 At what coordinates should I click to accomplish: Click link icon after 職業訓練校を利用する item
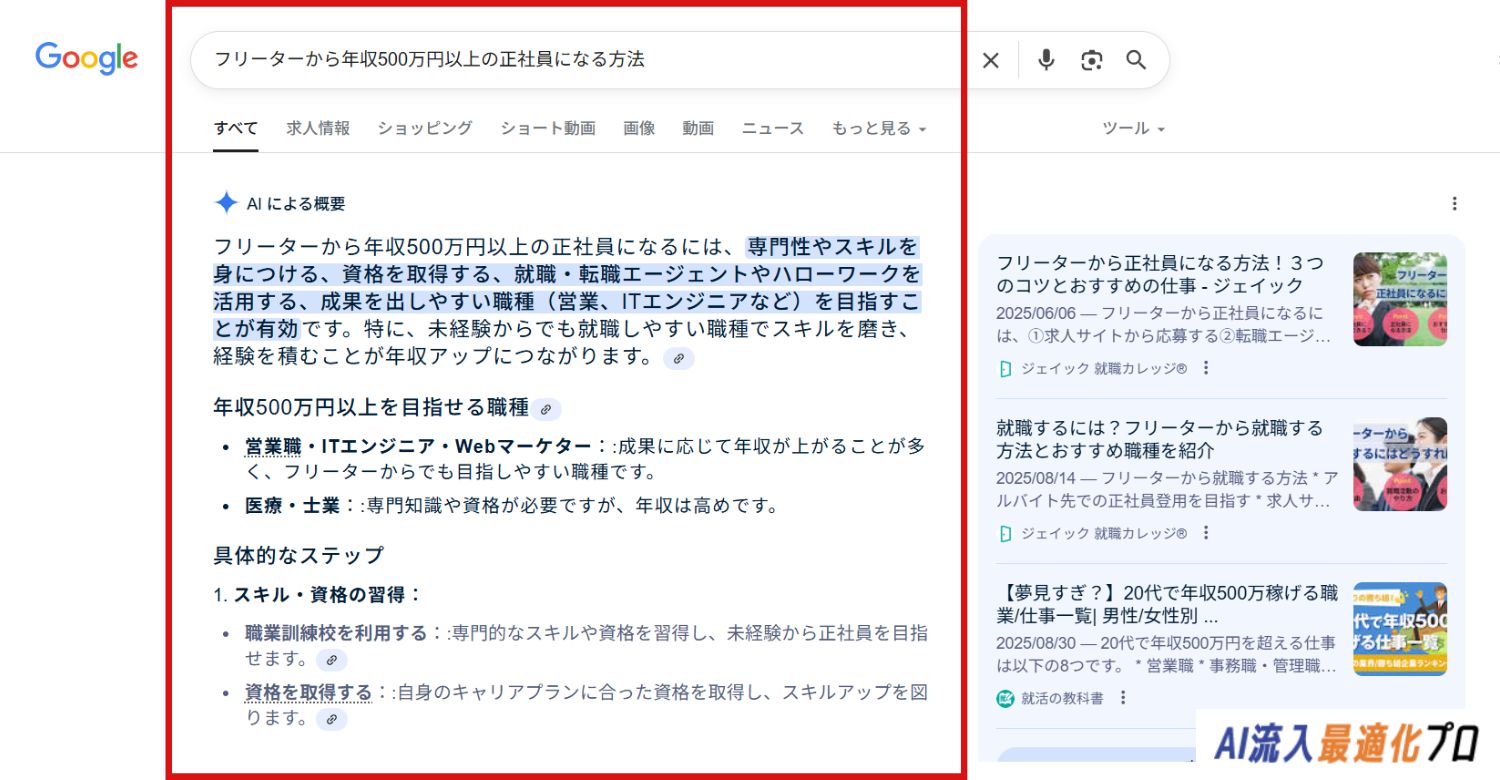332,660
